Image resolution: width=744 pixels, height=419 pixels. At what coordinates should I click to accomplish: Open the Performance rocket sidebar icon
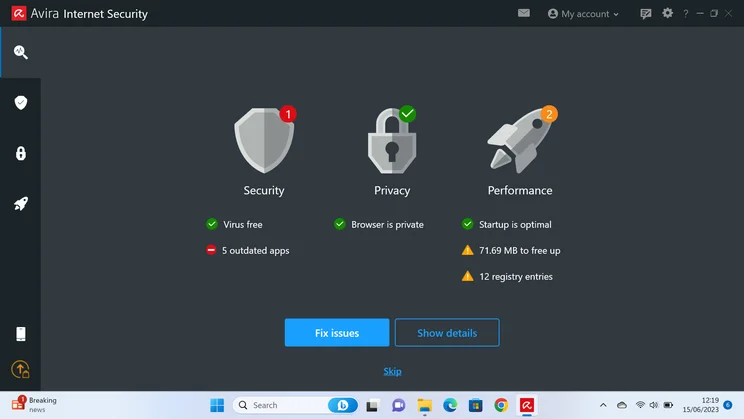pos(20,204)
